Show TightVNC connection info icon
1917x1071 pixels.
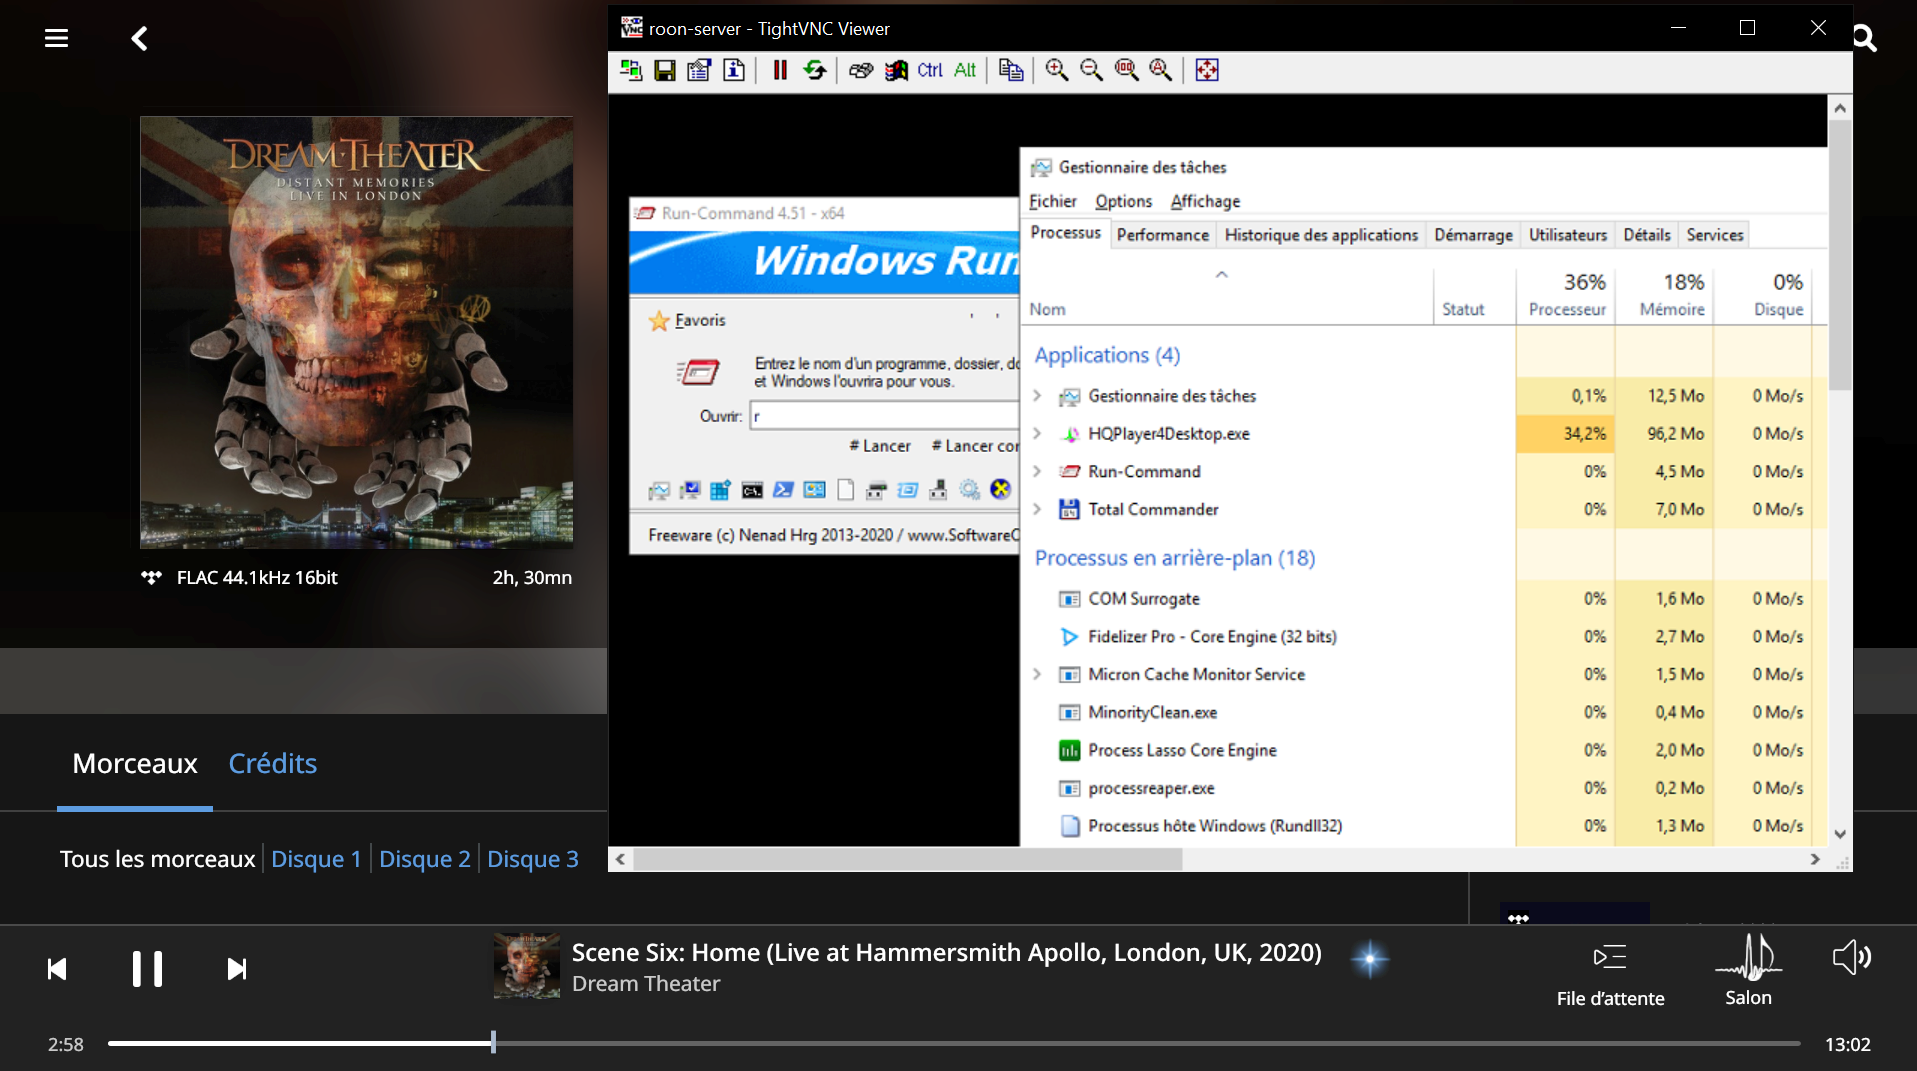tap(734, 70)
